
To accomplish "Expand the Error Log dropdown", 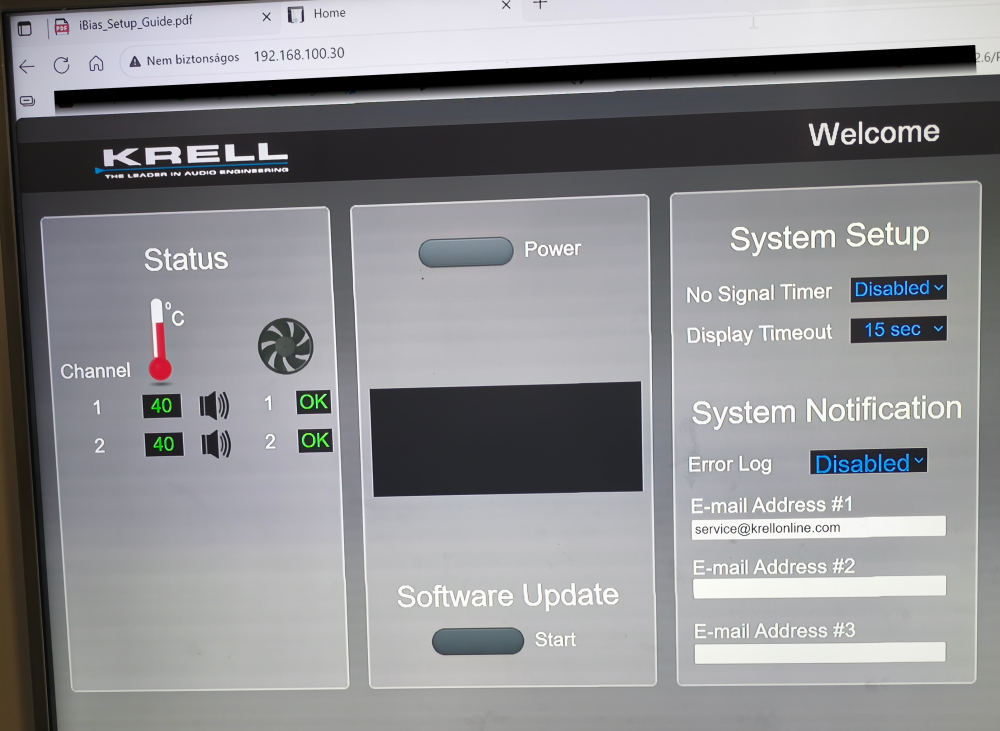I will [x=868, y=462].
